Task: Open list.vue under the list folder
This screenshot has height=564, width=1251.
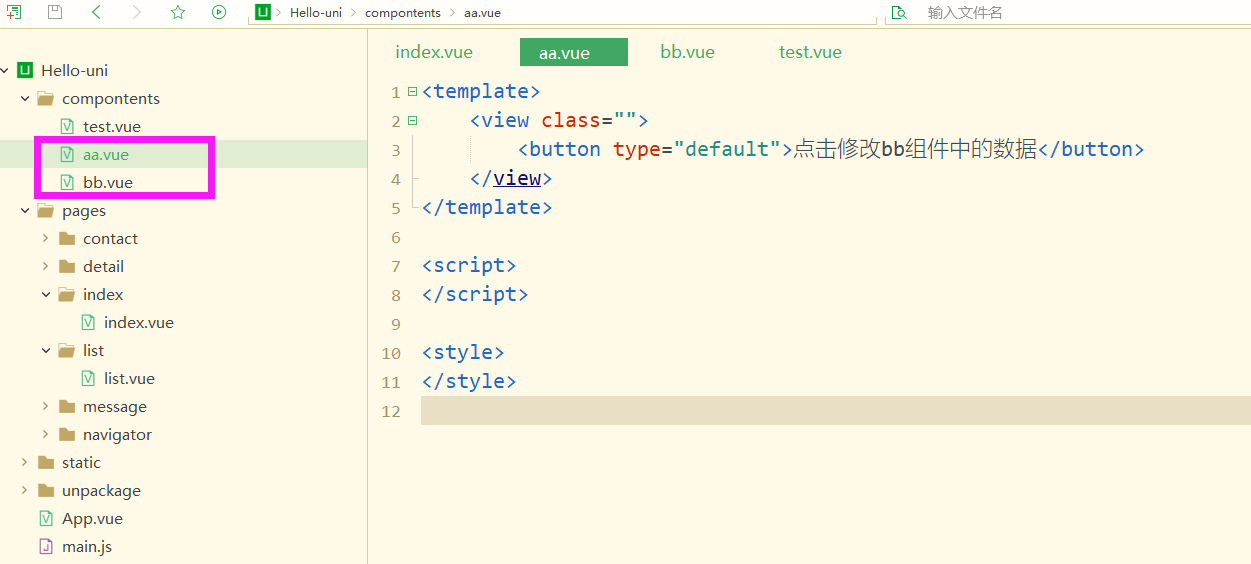Action: click(129, 378)
